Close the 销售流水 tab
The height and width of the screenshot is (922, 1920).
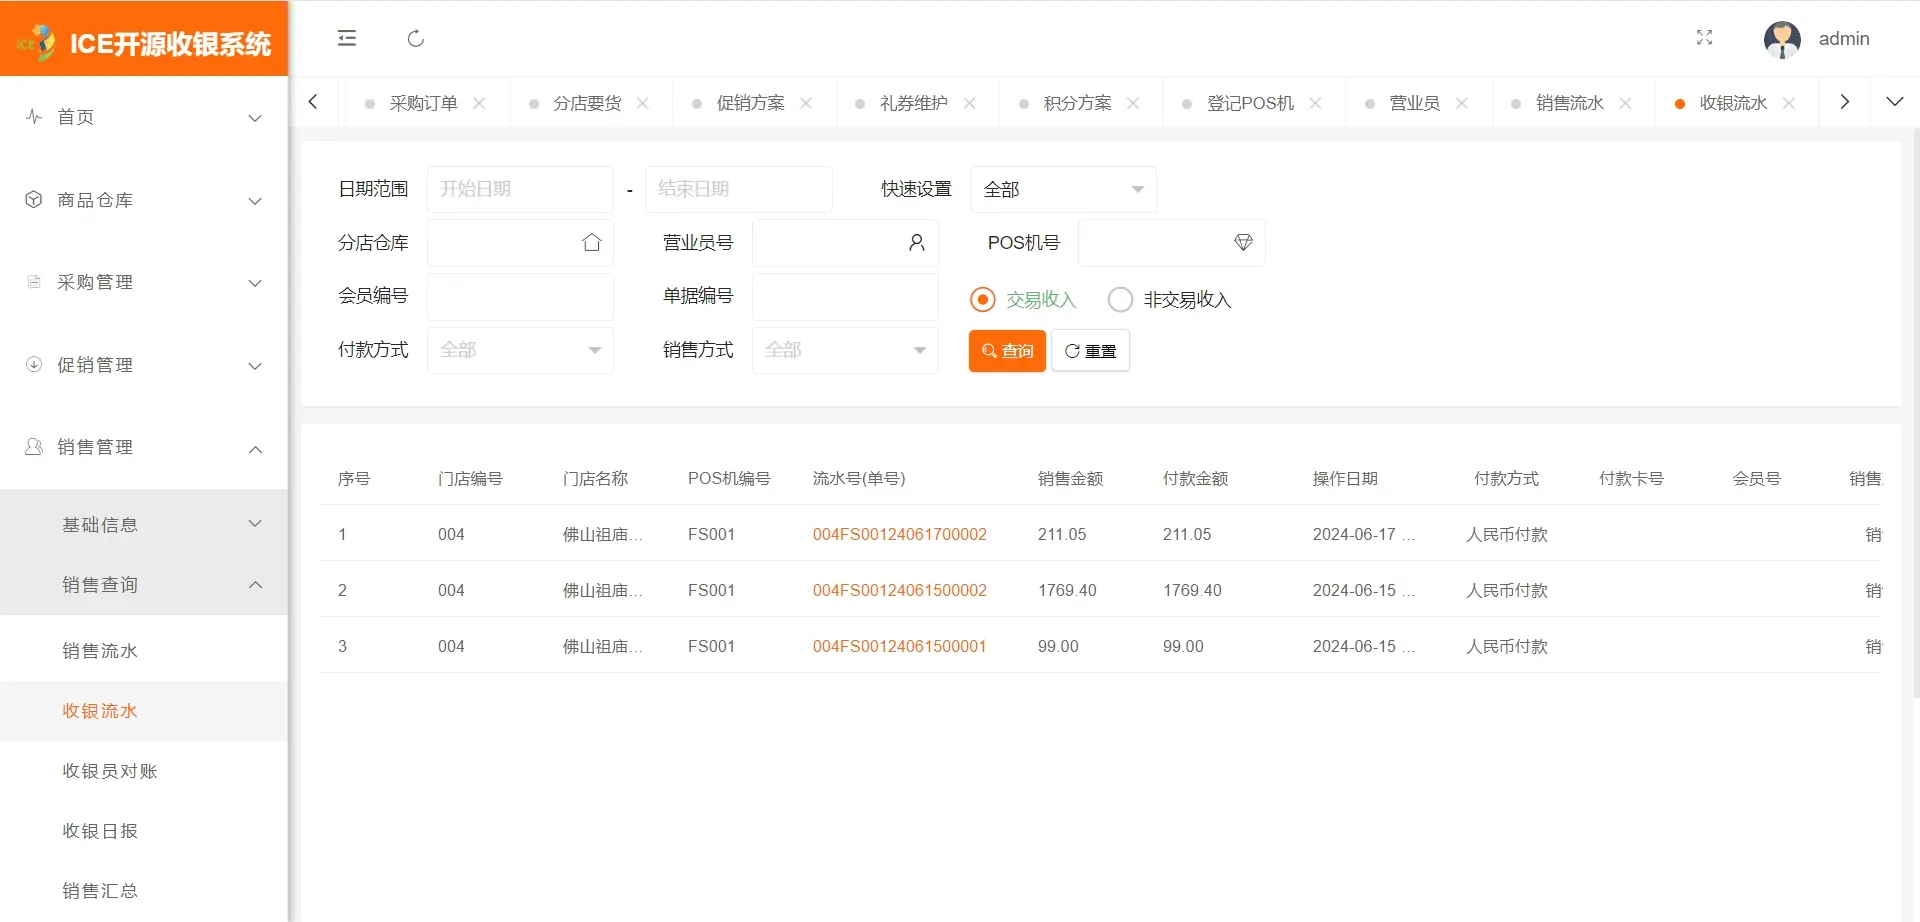(1626, 103)
